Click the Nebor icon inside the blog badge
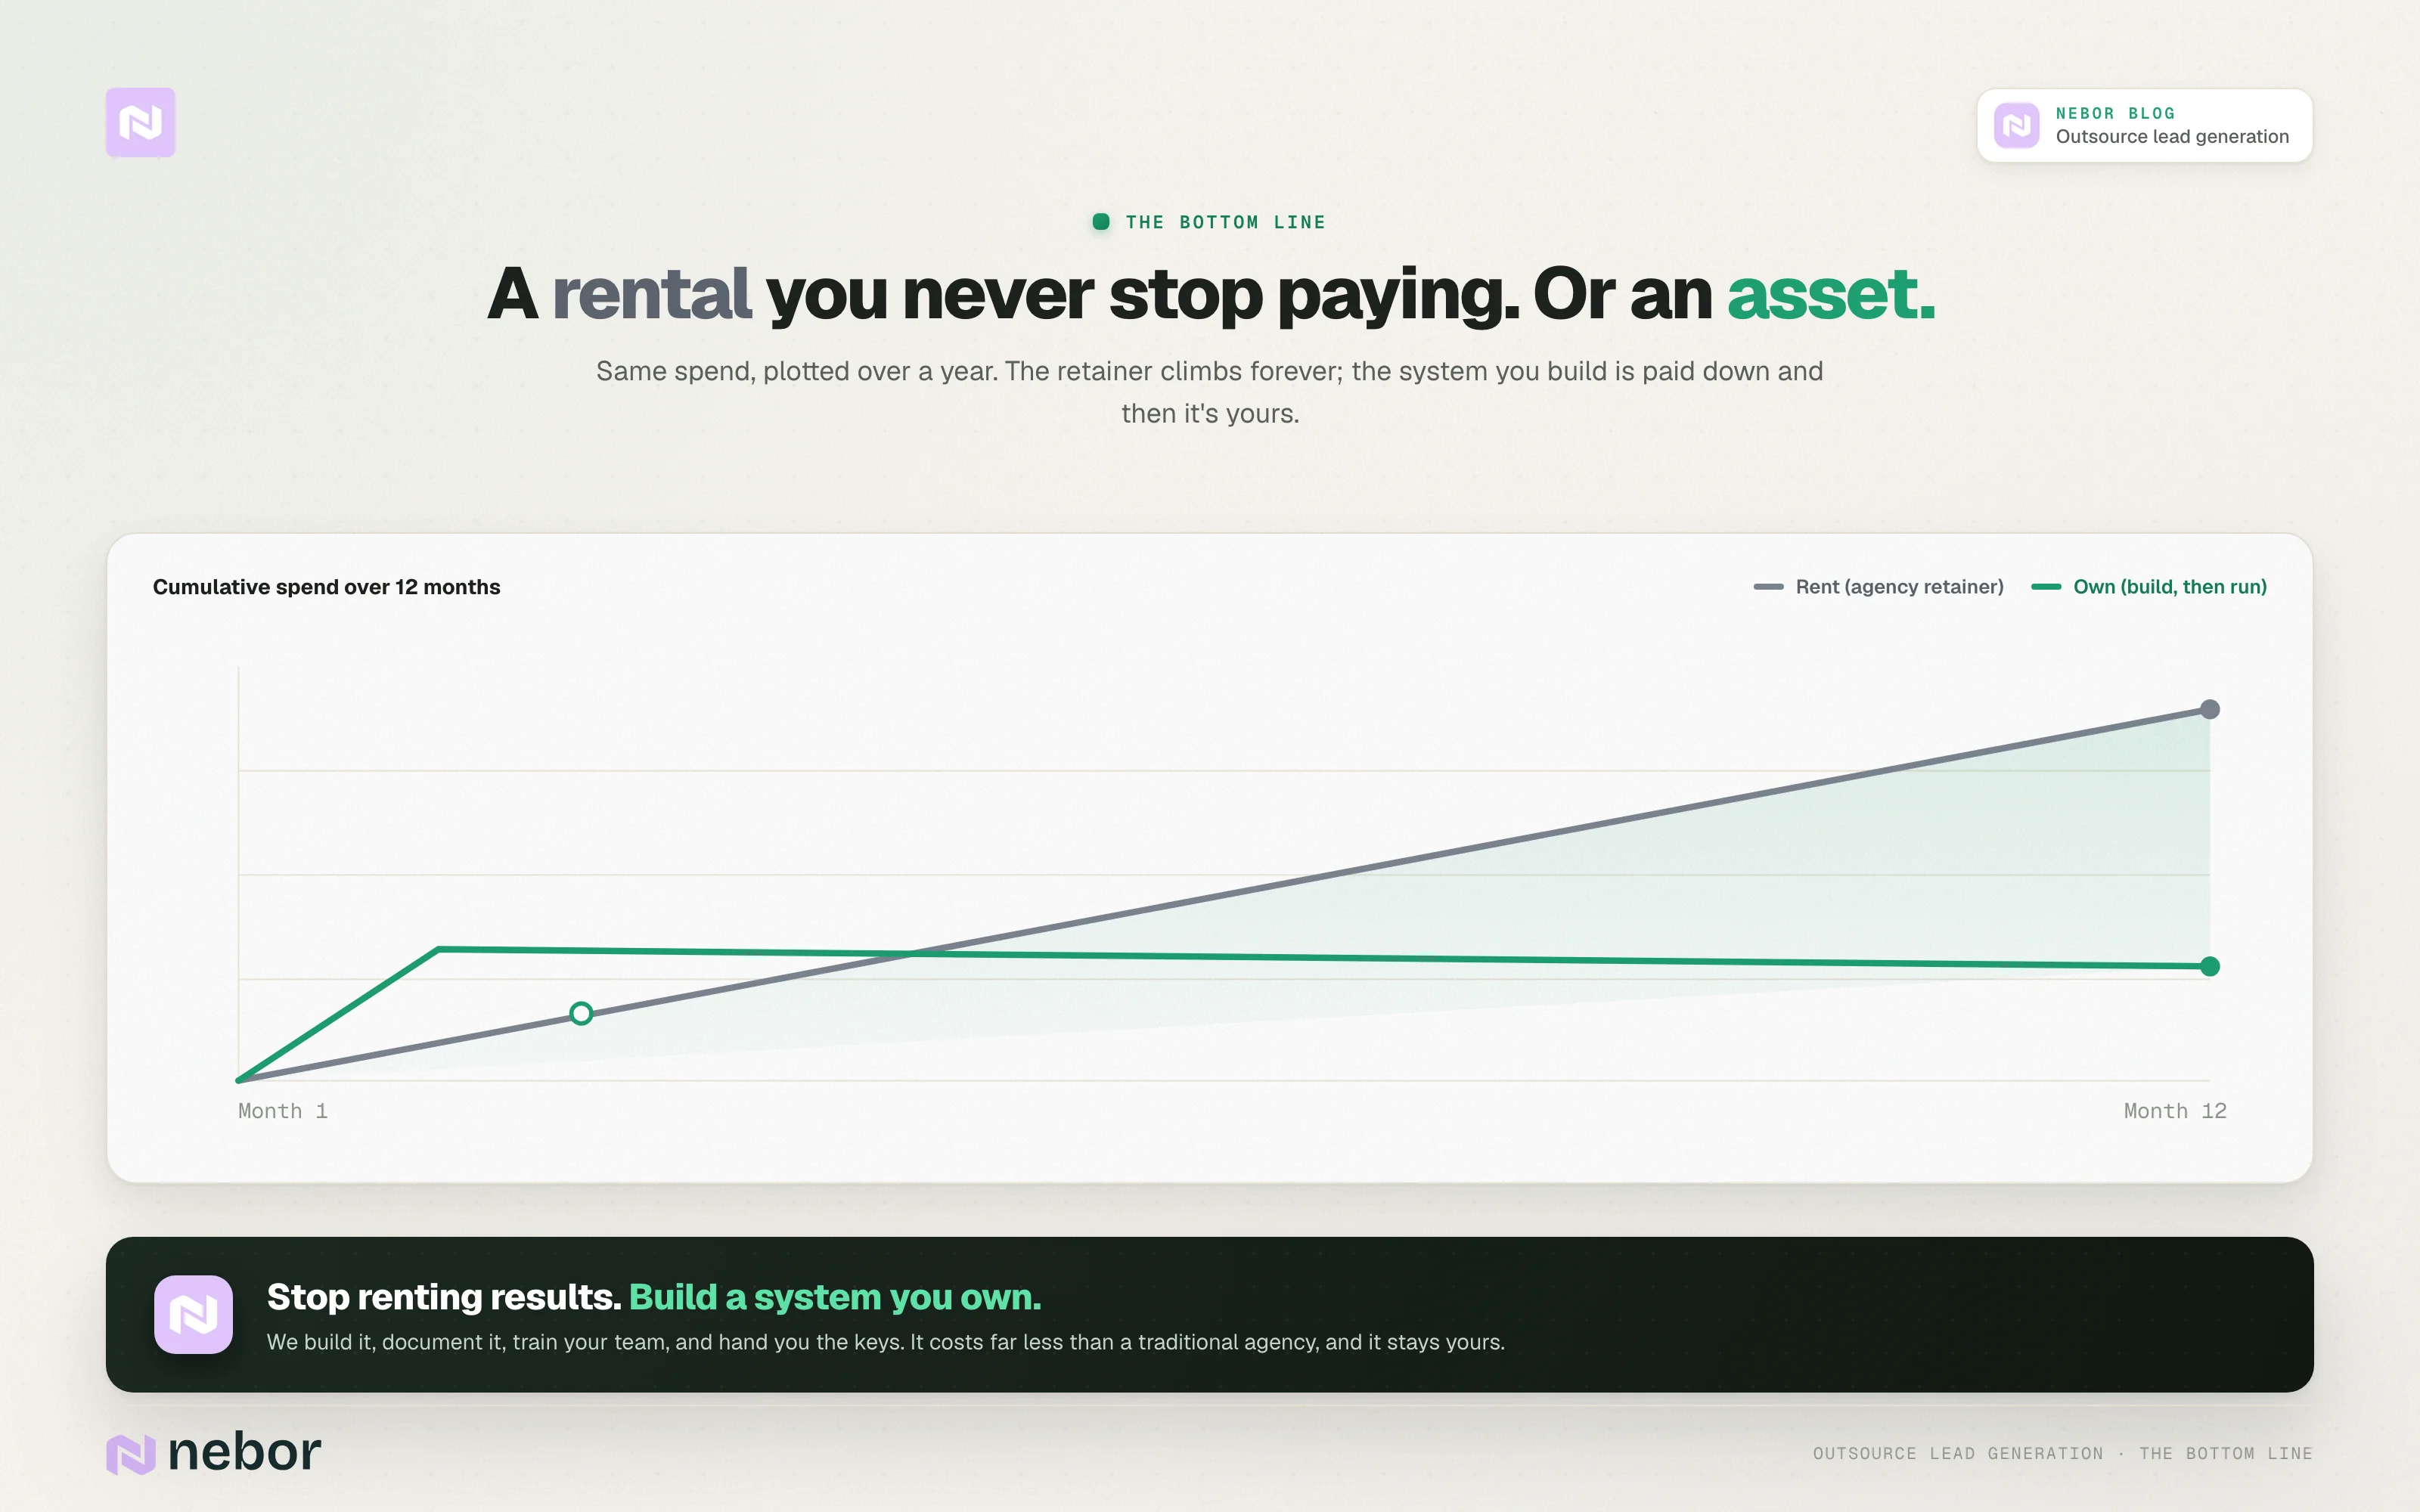This screenshot has width=2420, height=1512. [x=2016, y=125]
